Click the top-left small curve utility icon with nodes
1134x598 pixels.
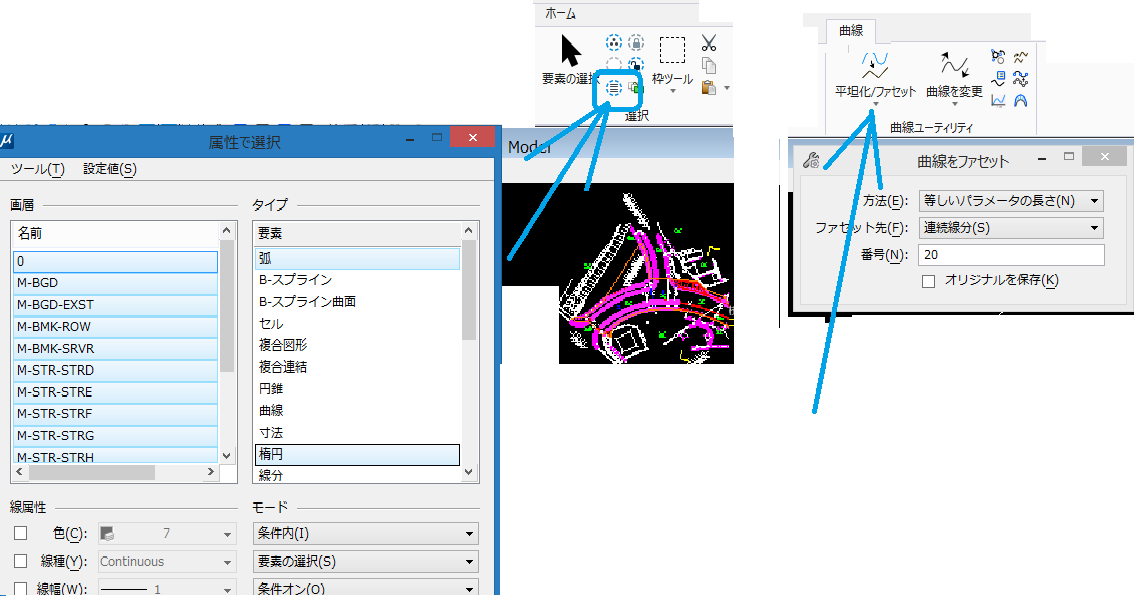pyautogui.click(x=998, y=56)
